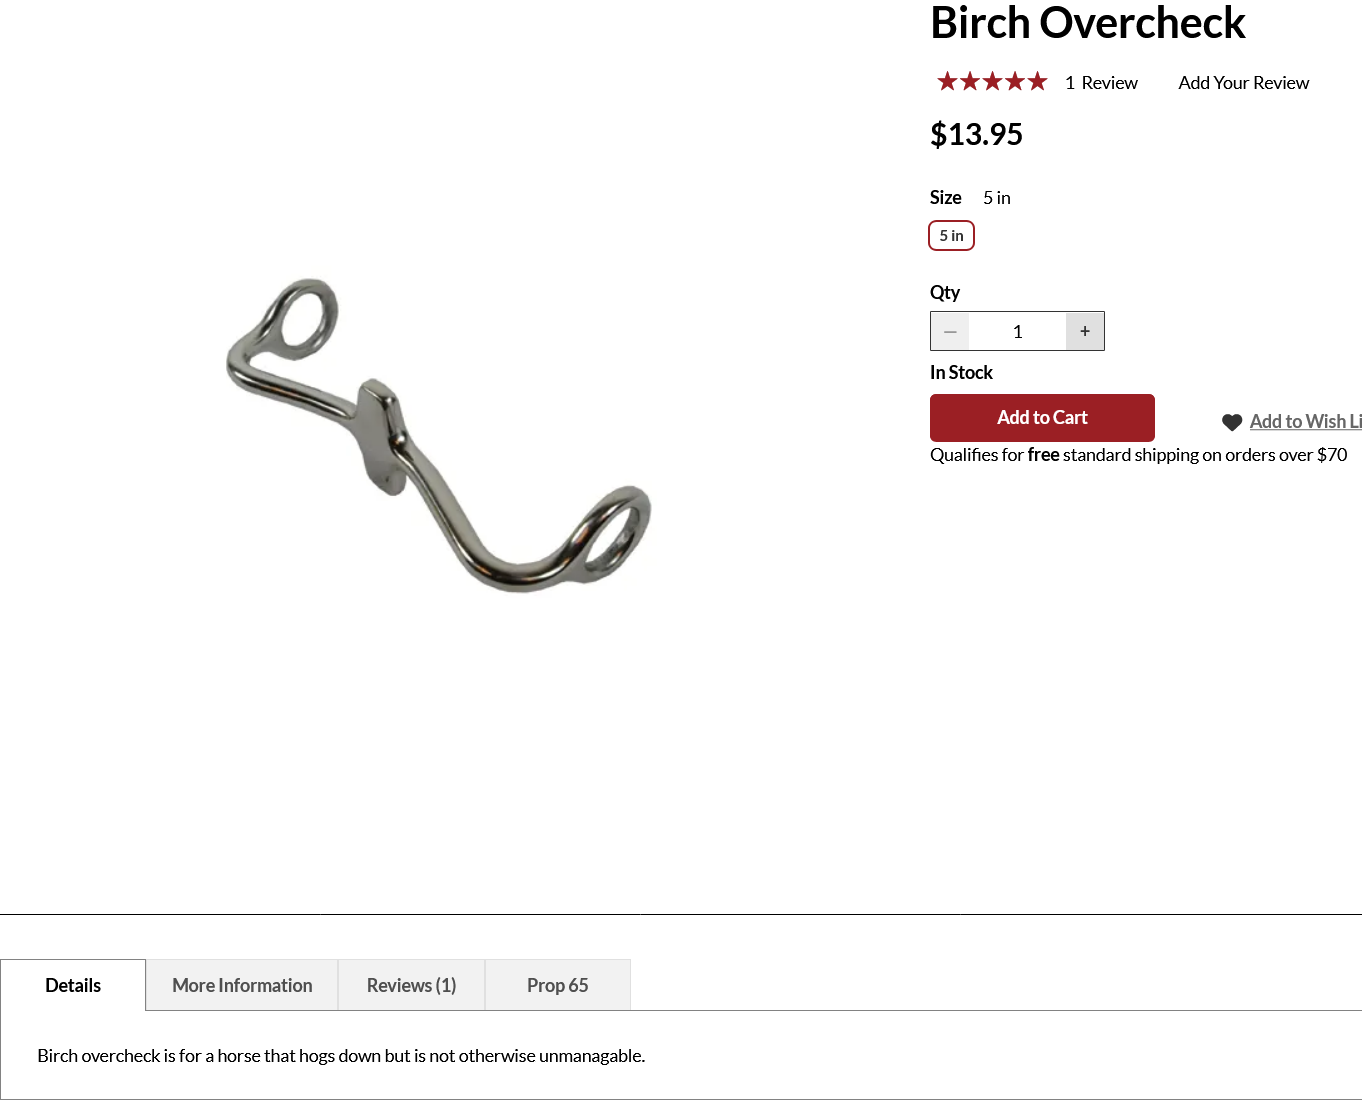View the 1 Review link

1101,83
